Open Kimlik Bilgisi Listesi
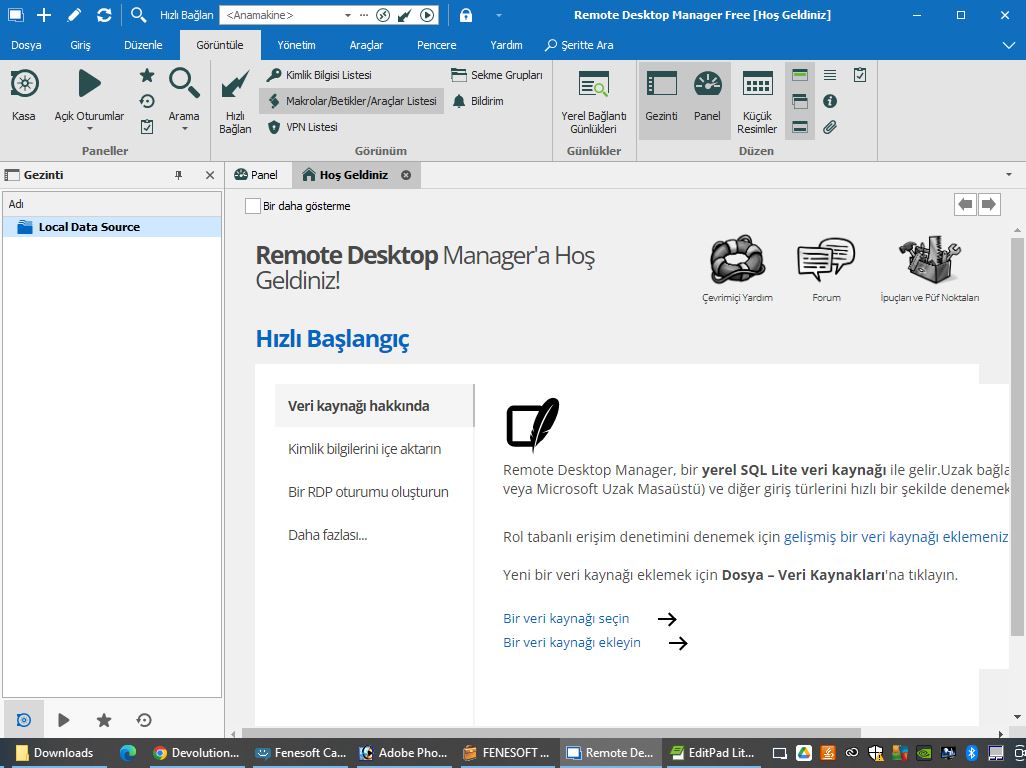1026x768 pixels. tap(319, 75)
